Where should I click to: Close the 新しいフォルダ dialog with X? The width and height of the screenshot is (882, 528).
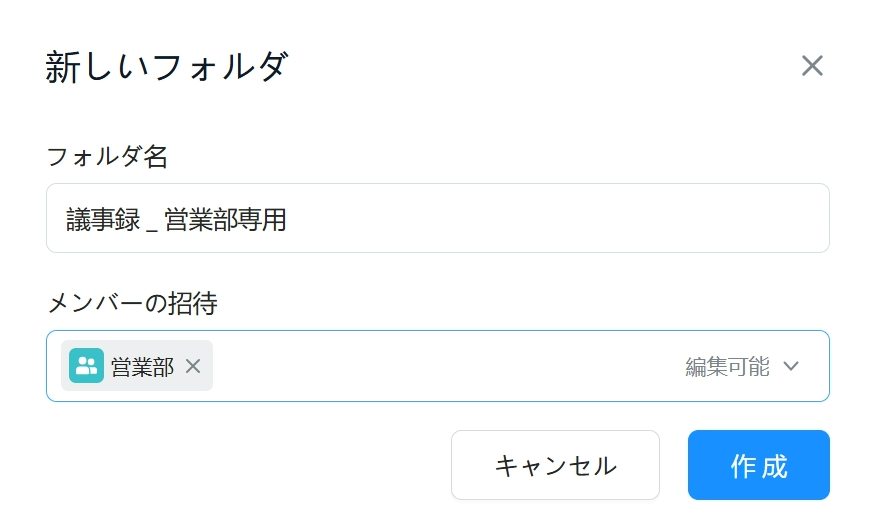[x=812, y=66]
